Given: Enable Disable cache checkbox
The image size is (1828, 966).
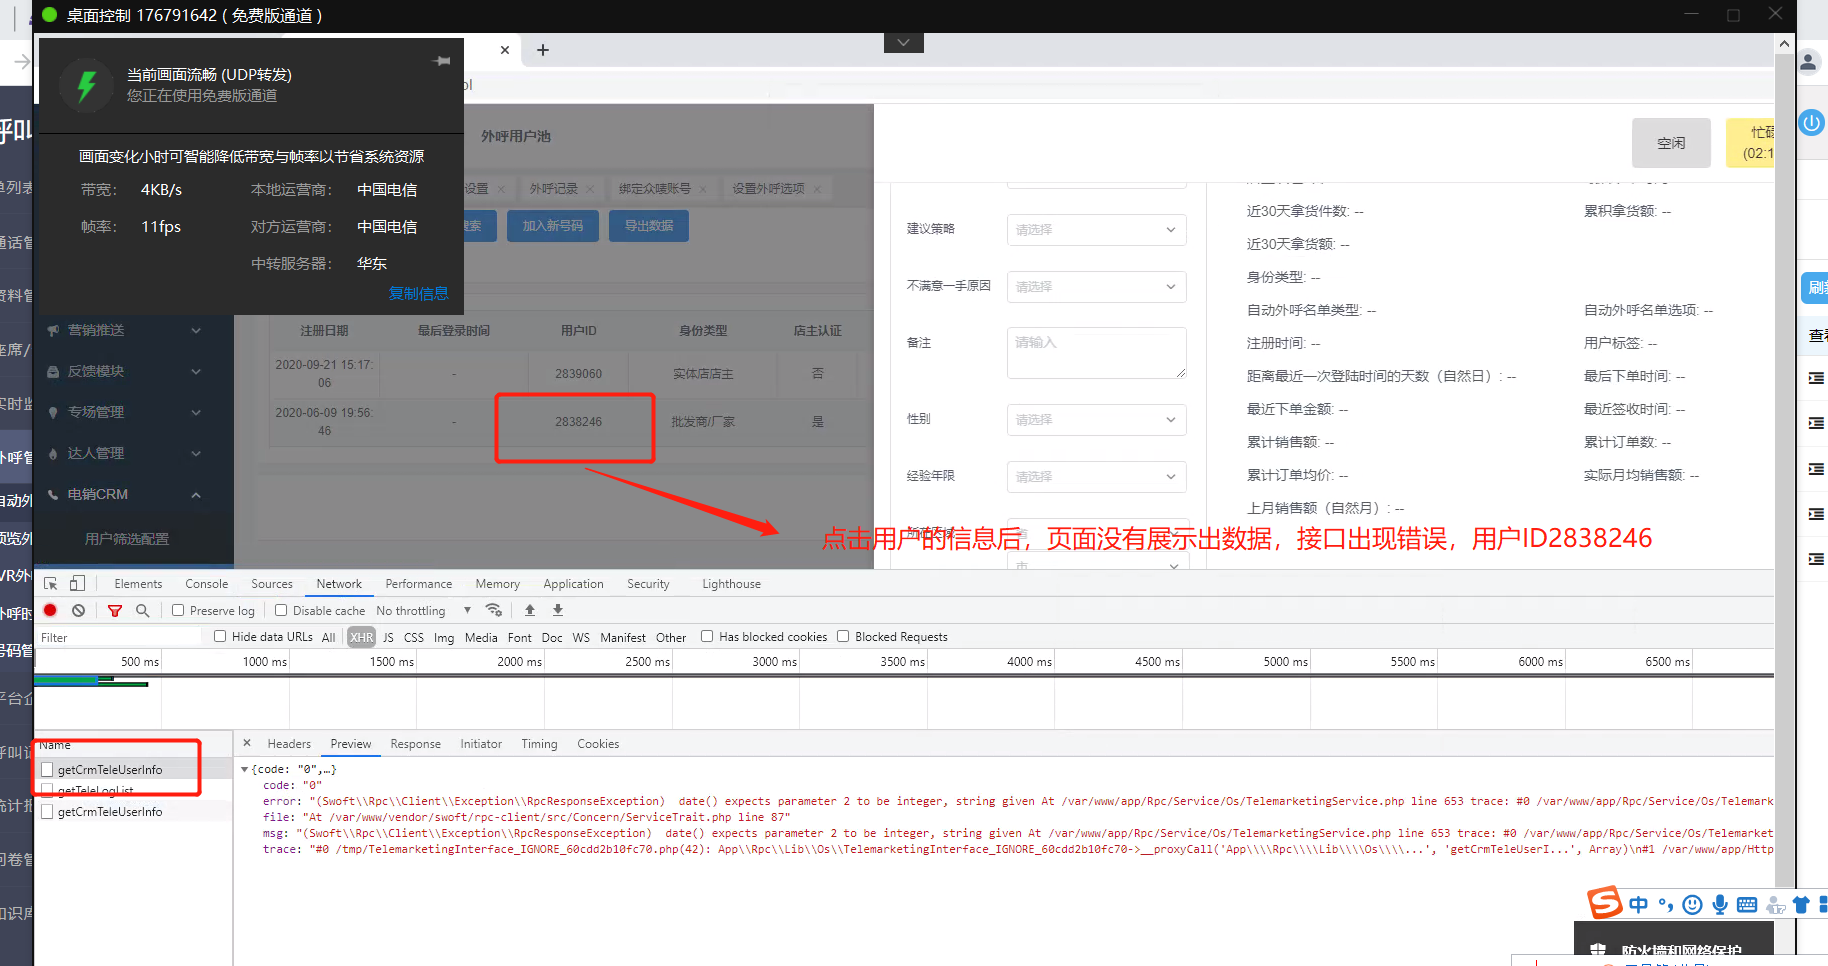Looking at the screenshot, I should click(281, 610).
